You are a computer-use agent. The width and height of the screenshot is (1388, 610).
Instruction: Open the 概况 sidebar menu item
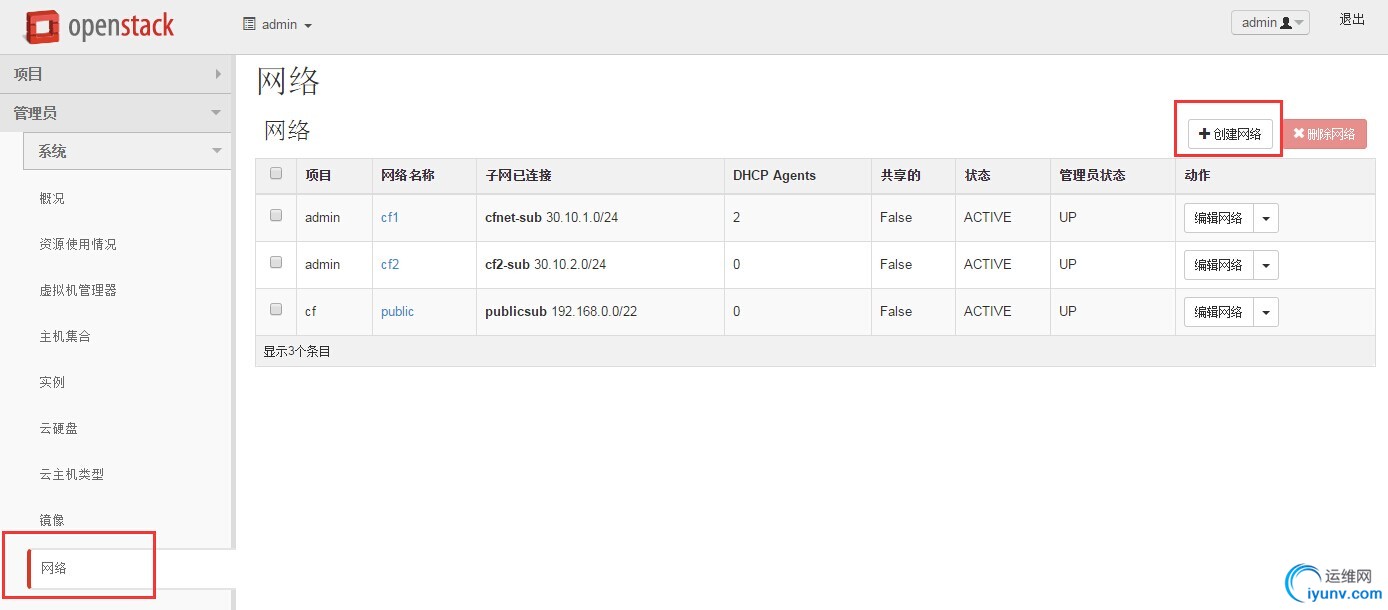coord(52,198)
